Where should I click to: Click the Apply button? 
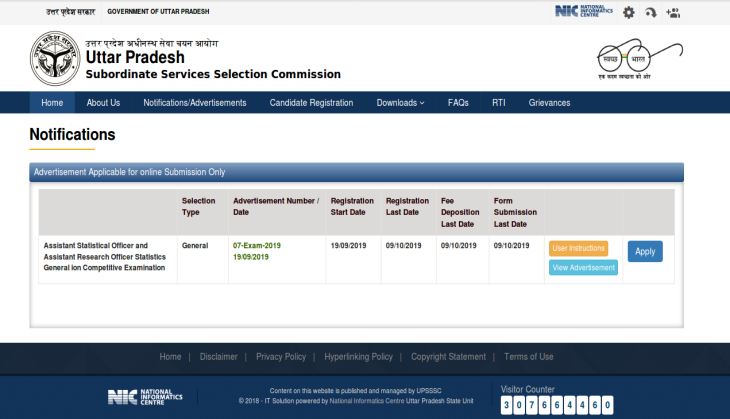tap(645, 251)
